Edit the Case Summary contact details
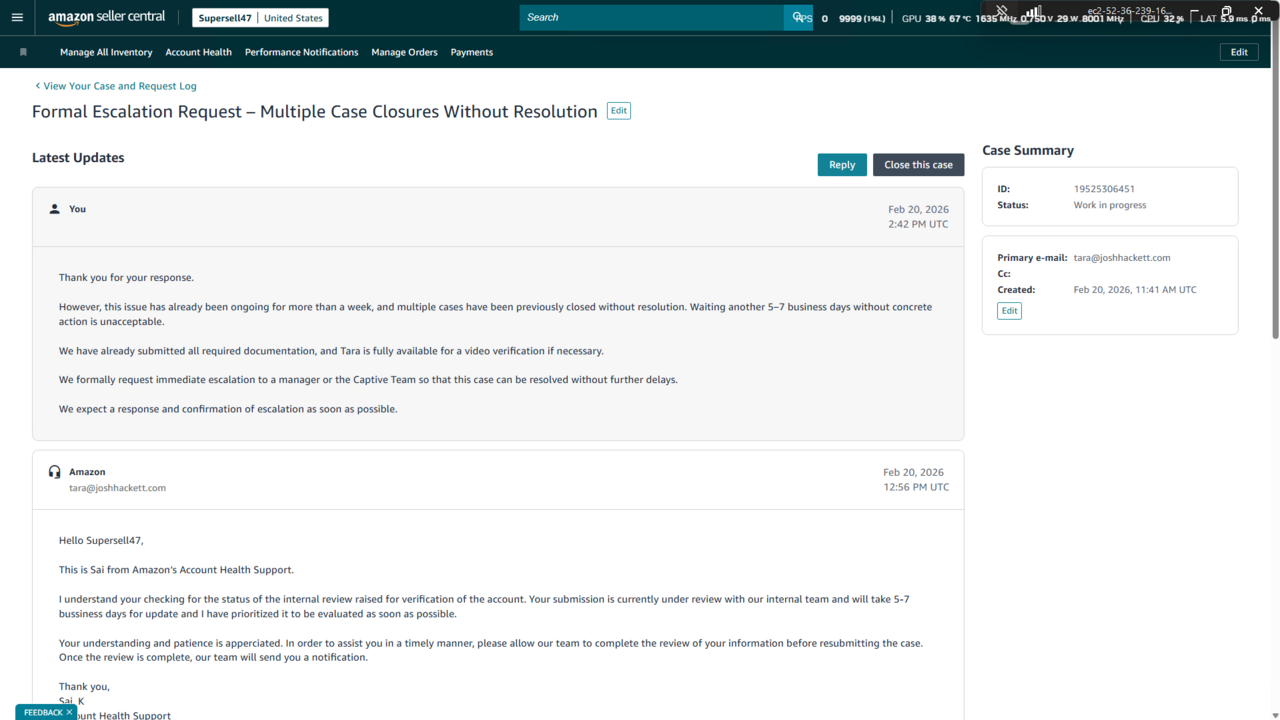Screen dimensions: 1280x720 [x=1010, y=311]
